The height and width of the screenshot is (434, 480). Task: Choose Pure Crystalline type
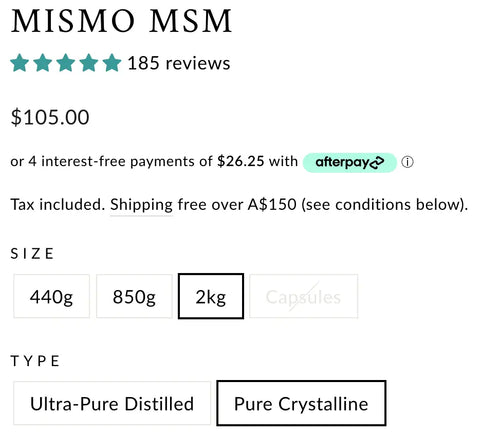click(x=301, y=403)
